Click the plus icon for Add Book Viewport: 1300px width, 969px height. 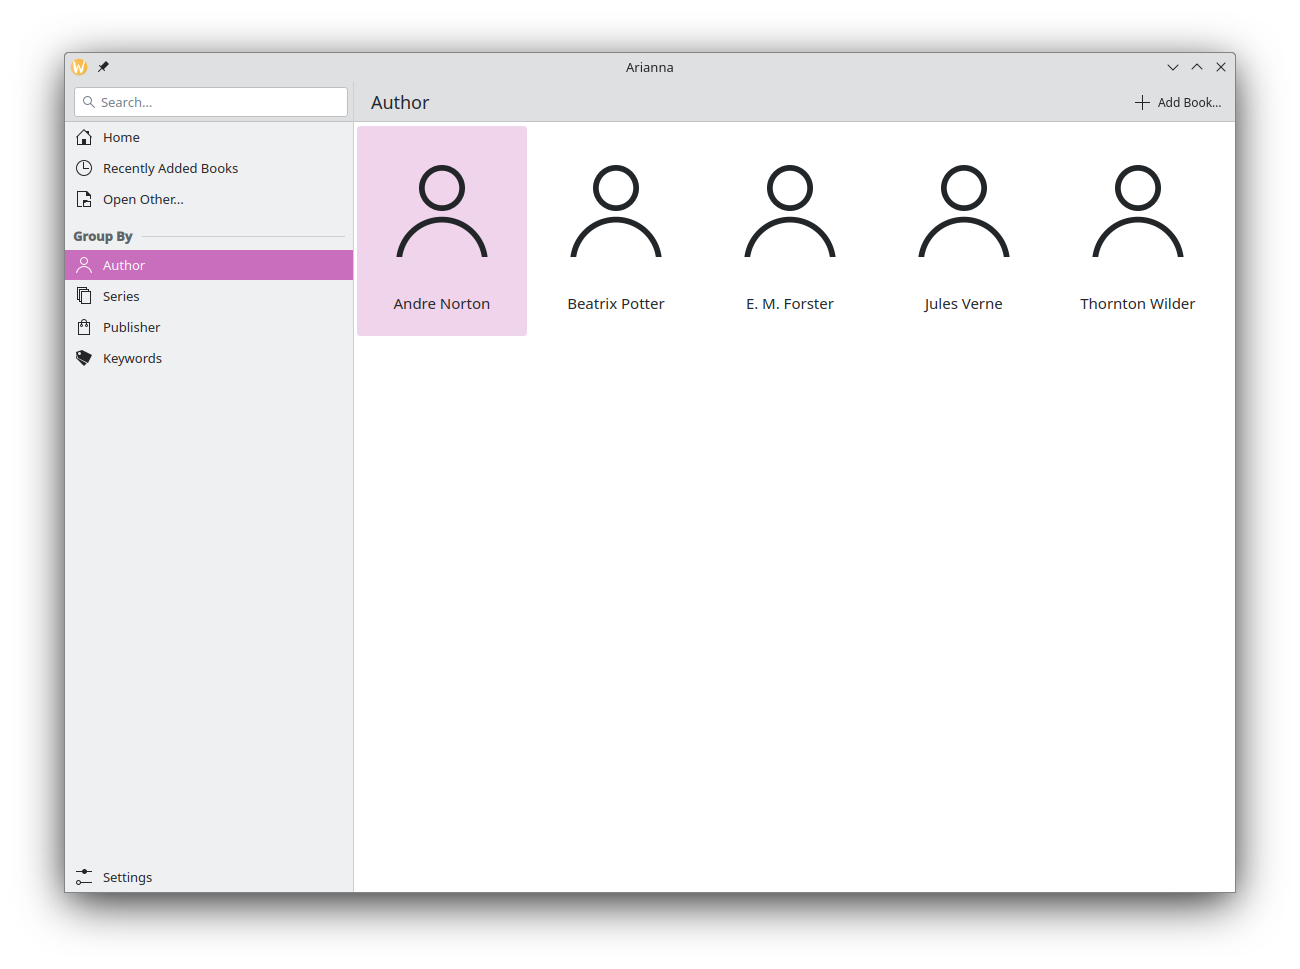(x=1142, y=102)
